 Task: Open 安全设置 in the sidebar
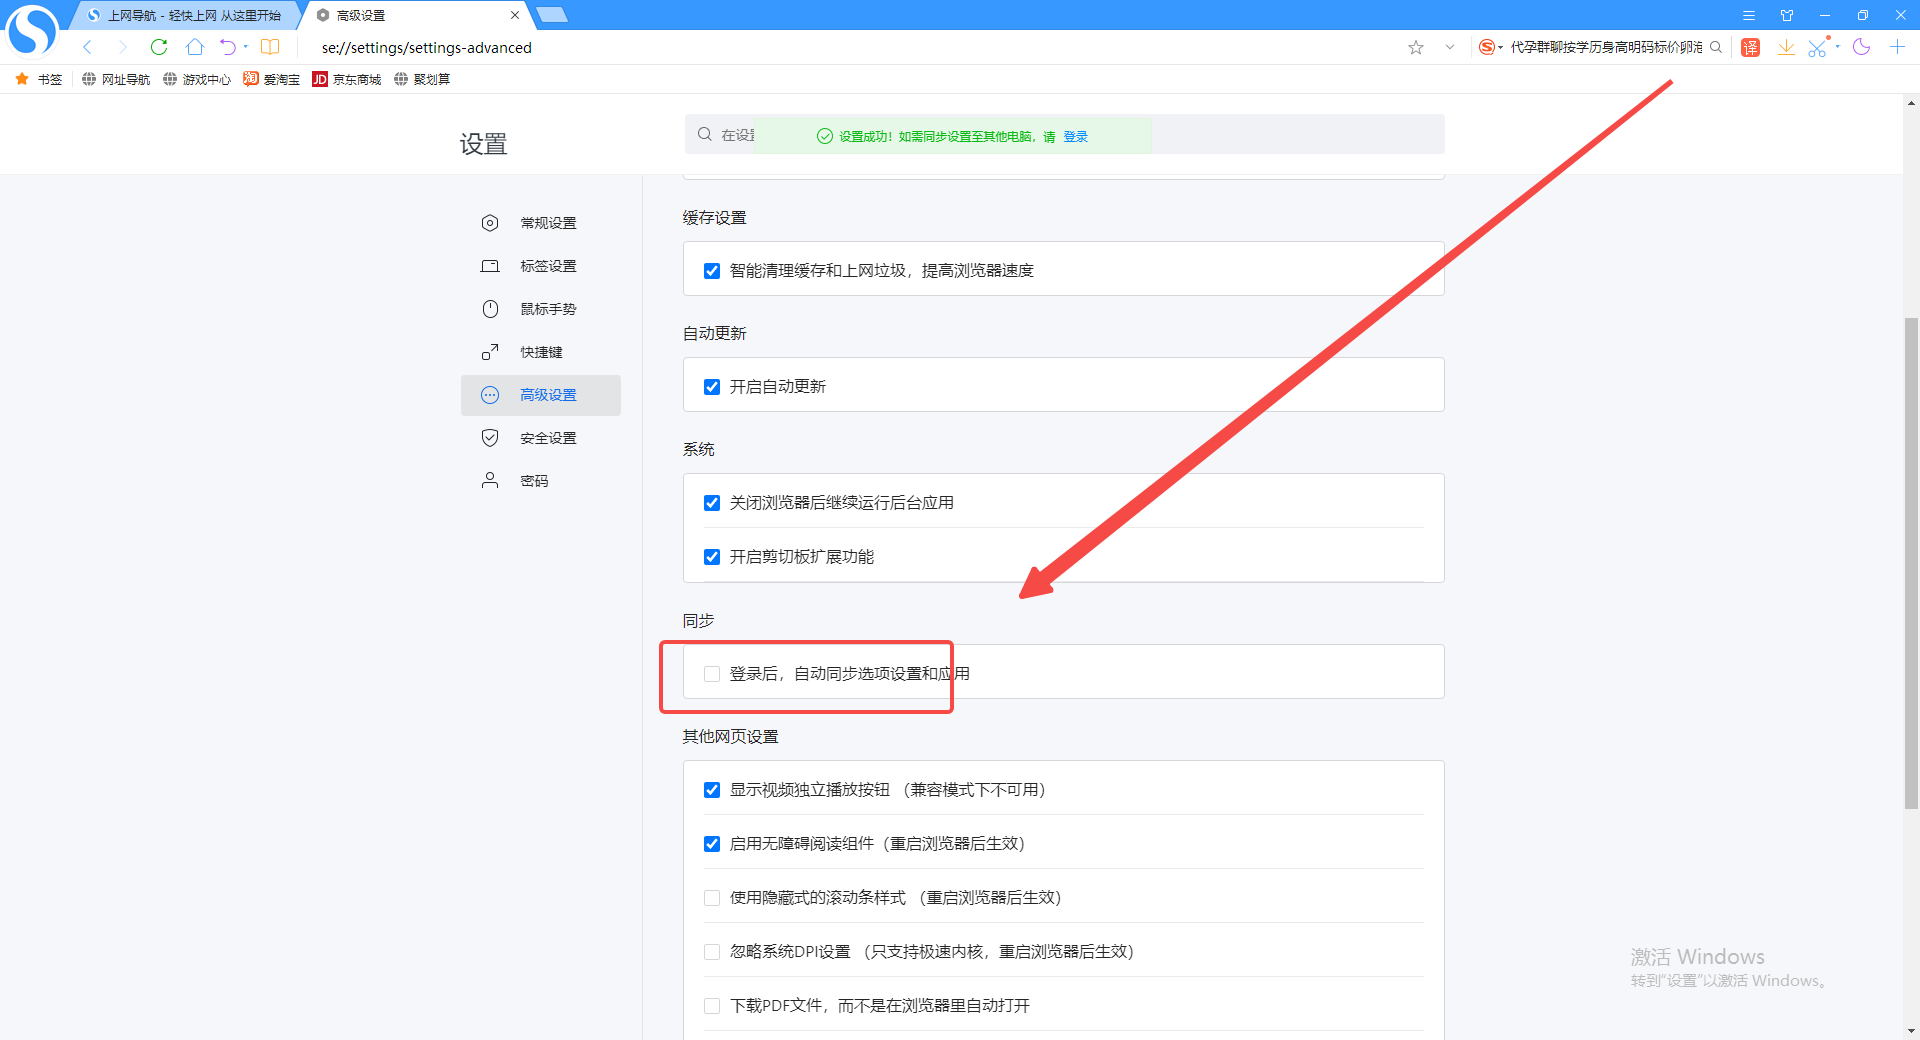coord(540,438)
